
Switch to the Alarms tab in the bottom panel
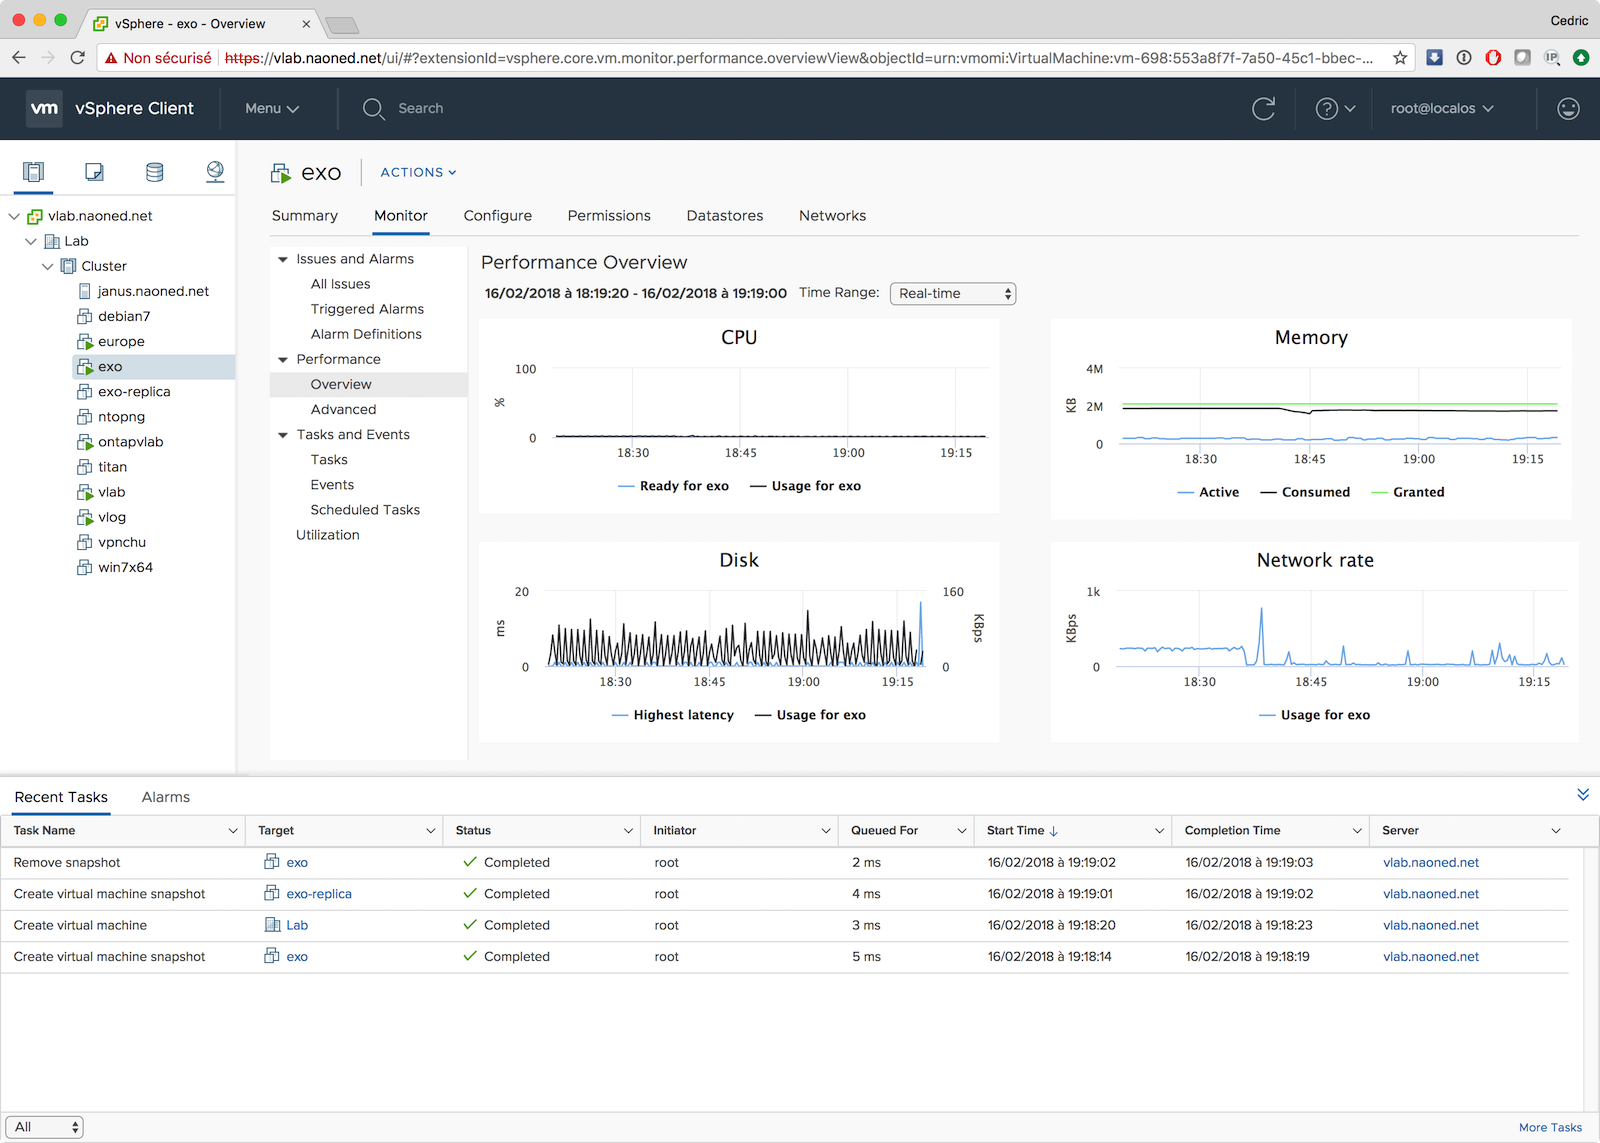(166, 797)
